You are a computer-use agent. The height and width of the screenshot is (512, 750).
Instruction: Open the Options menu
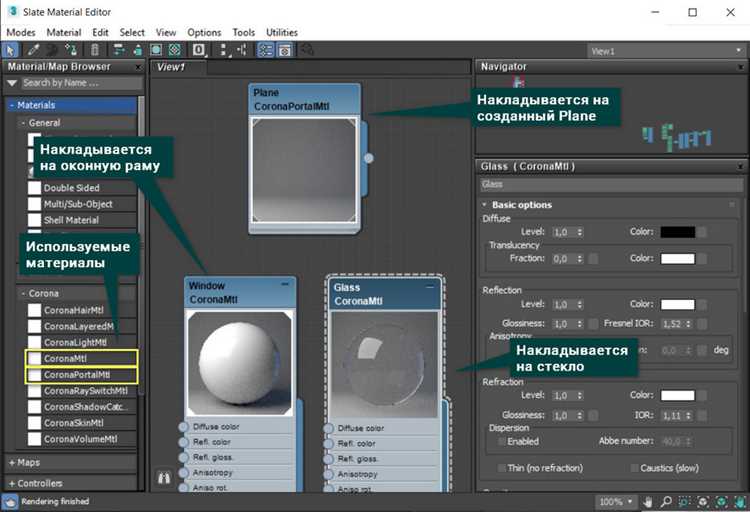204,33
